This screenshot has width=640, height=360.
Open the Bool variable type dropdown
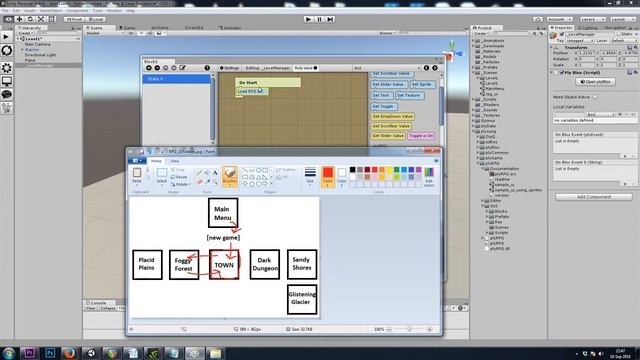pos(600,114)
